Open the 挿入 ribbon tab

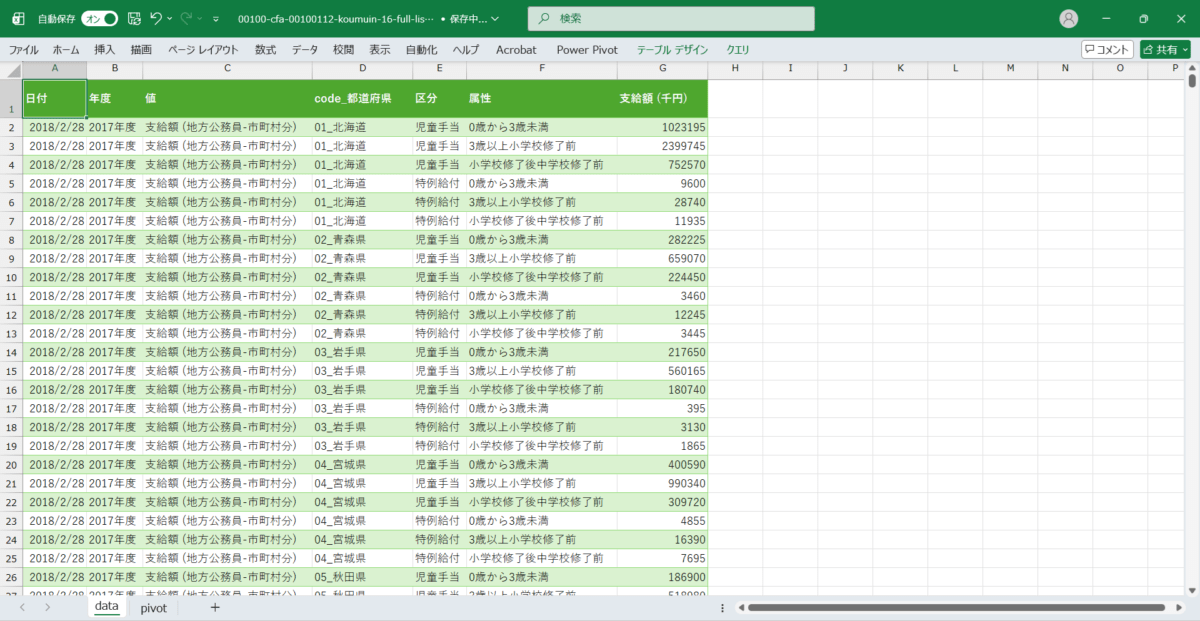click(105, 49)
